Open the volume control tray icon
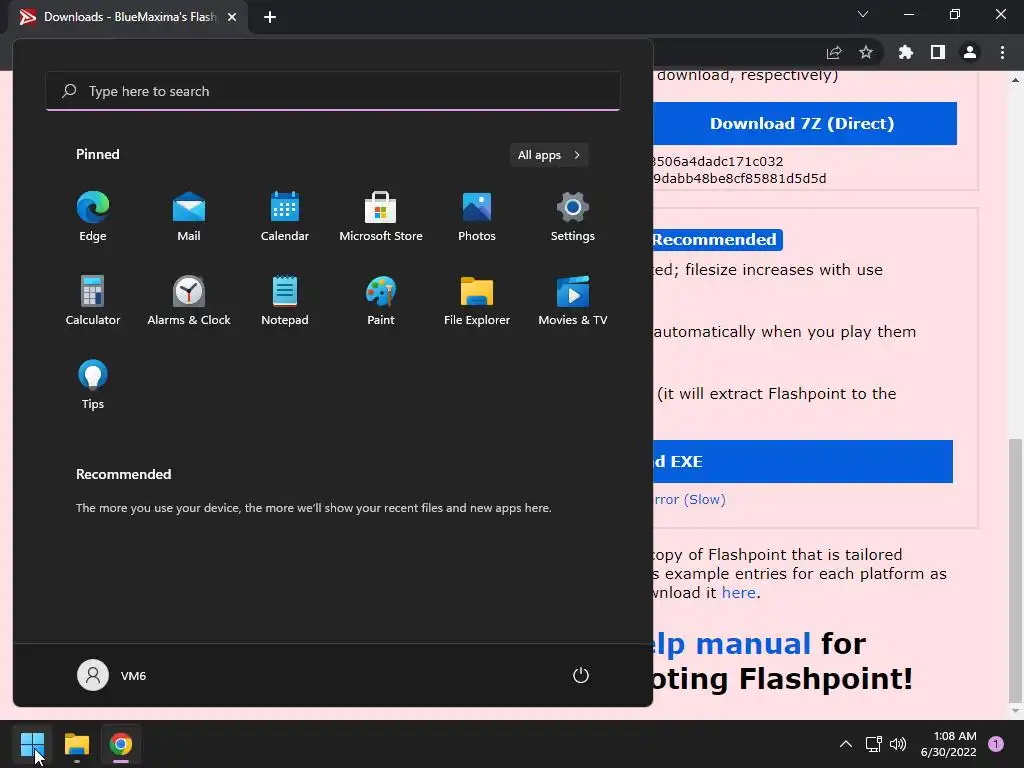This screenshot has width=1024, height=768. point(898,744)
